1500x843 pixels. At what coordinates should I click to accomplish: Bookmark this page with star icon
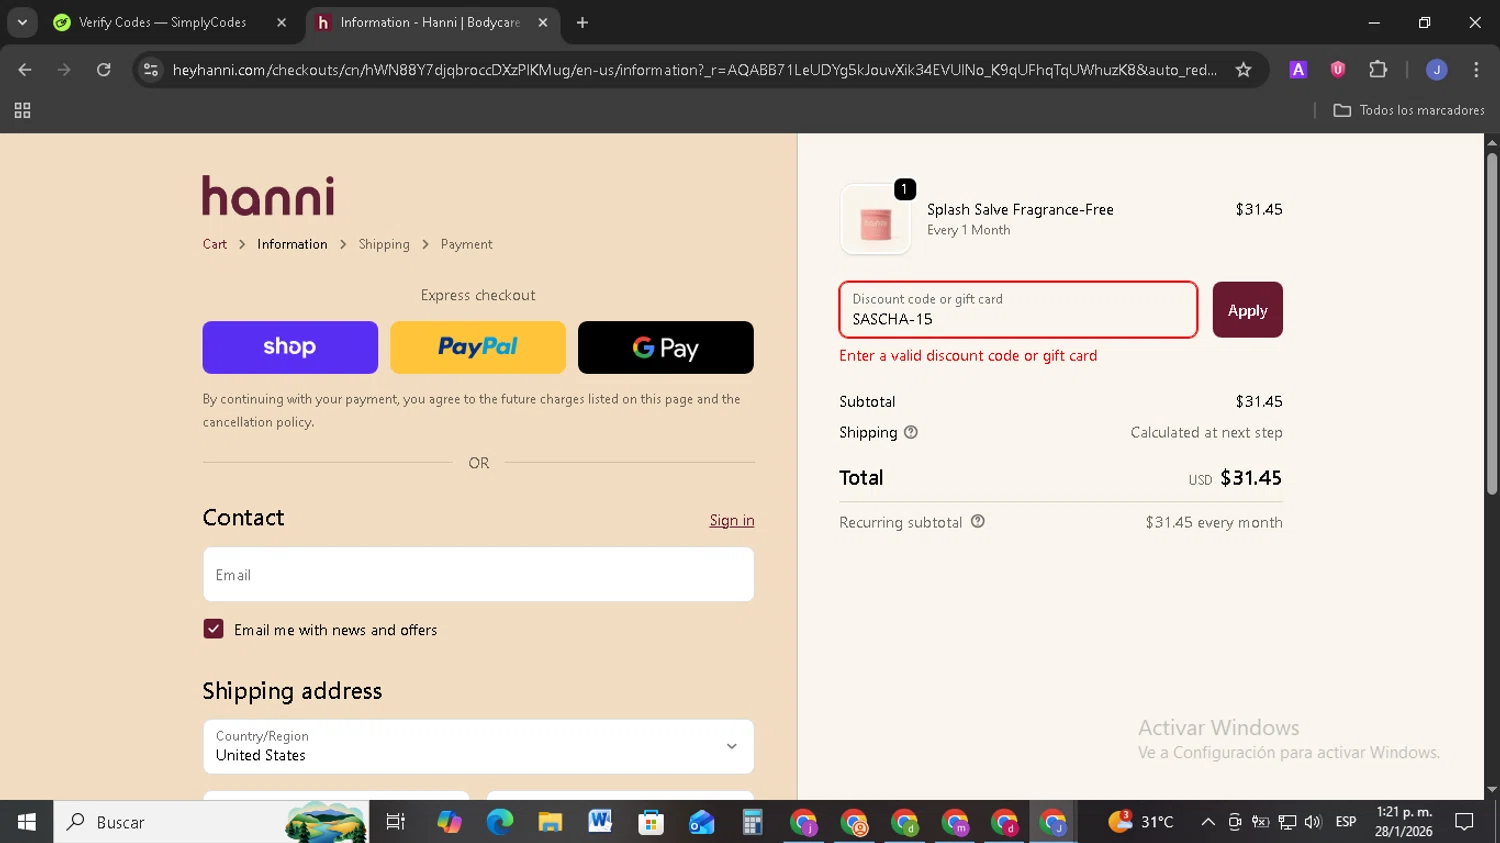point(1243,69)
